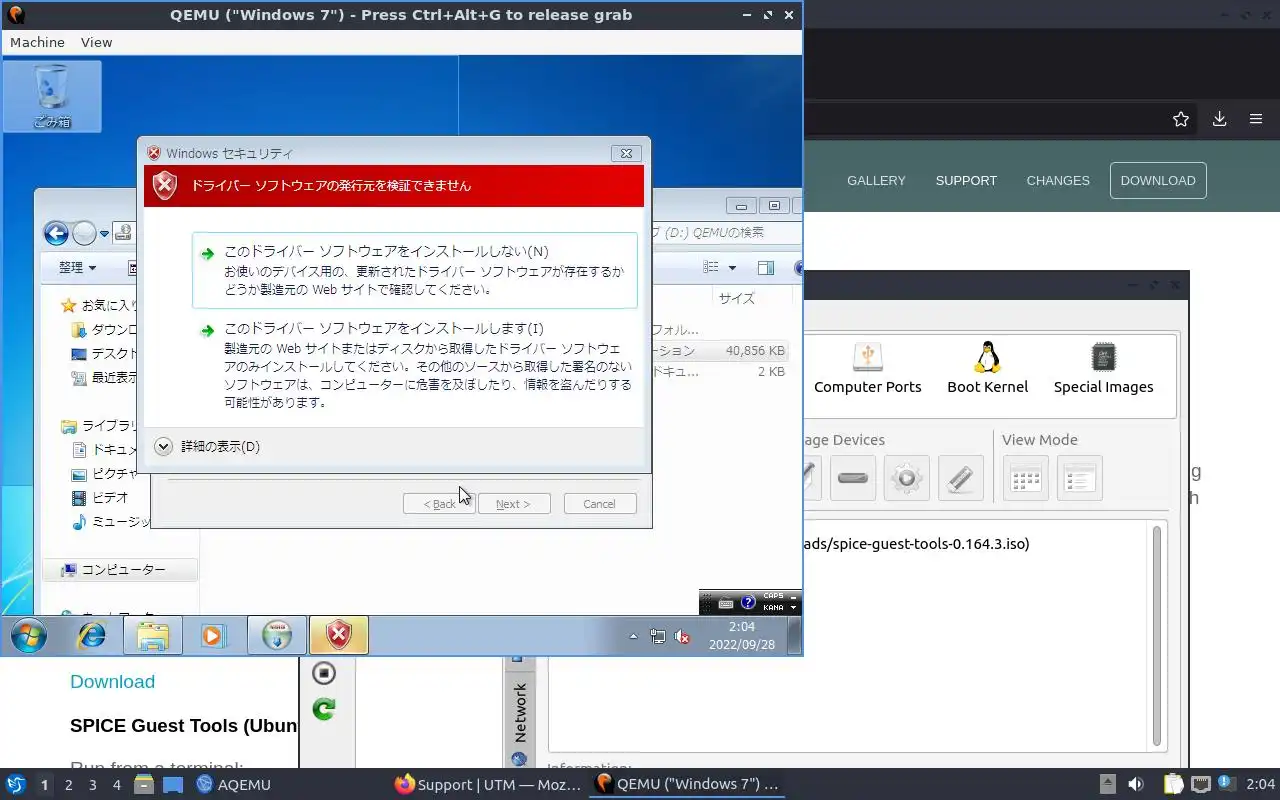Click the AQEMU device list scrollbar
Viewport: 1280px width, 800px height.
tap(1158, 636)
